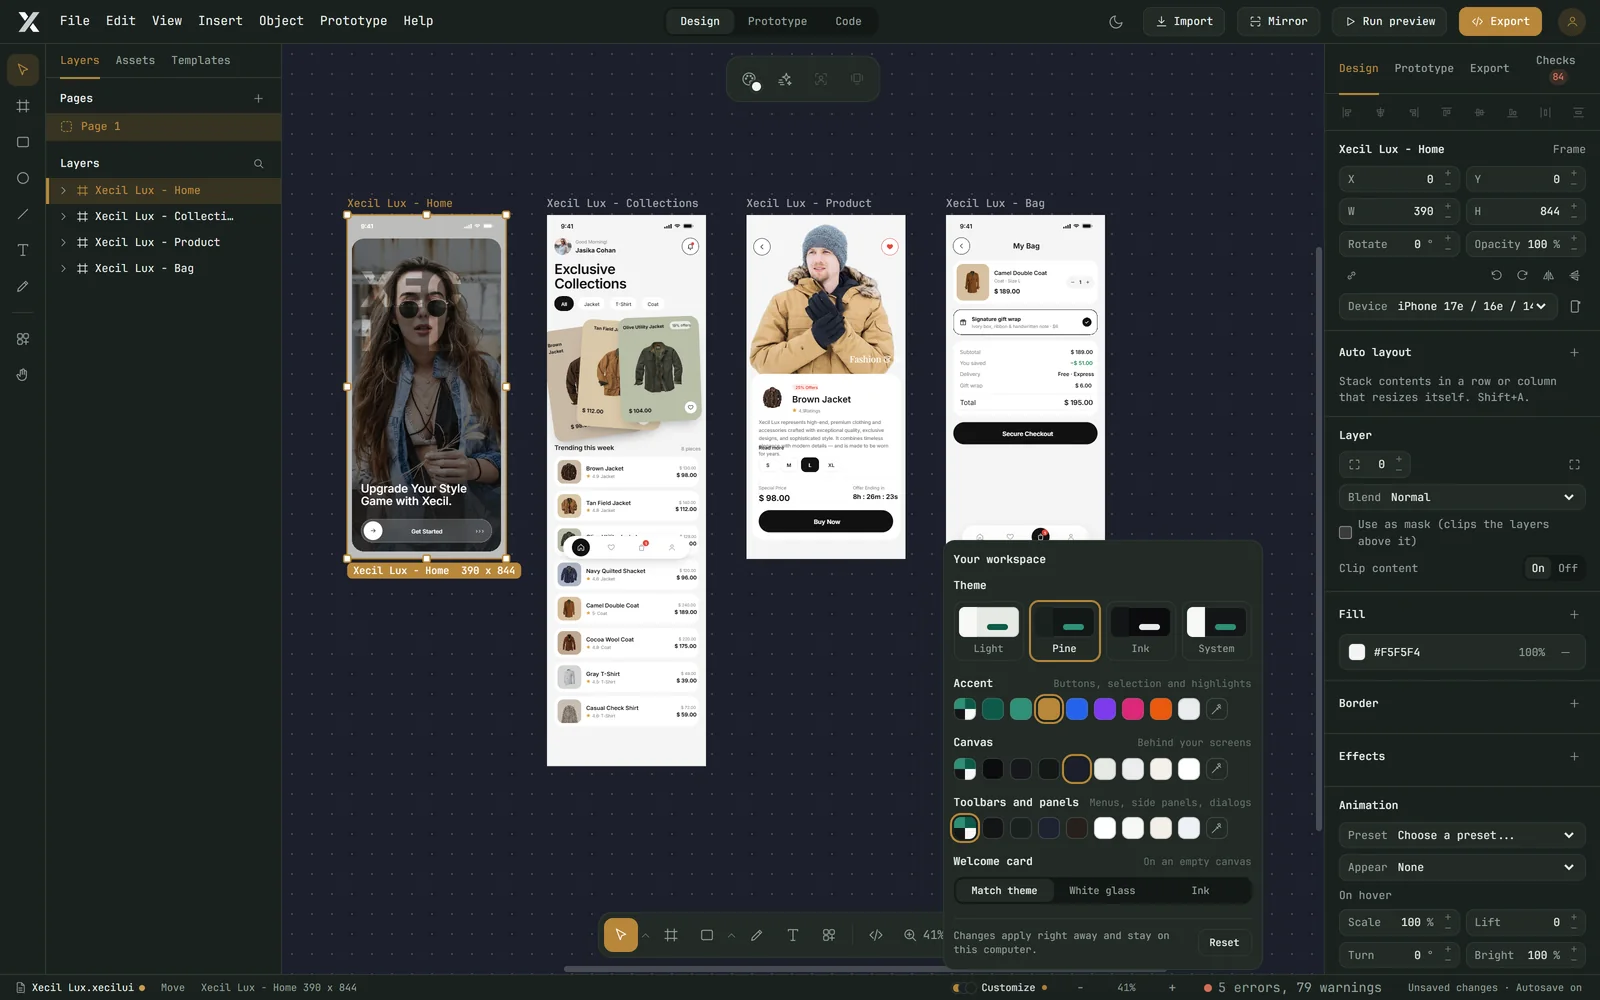The height and width of the screenshot is (1000, 1600).
Task: Turn clip content Off
Action: (x=1567, y=568)
